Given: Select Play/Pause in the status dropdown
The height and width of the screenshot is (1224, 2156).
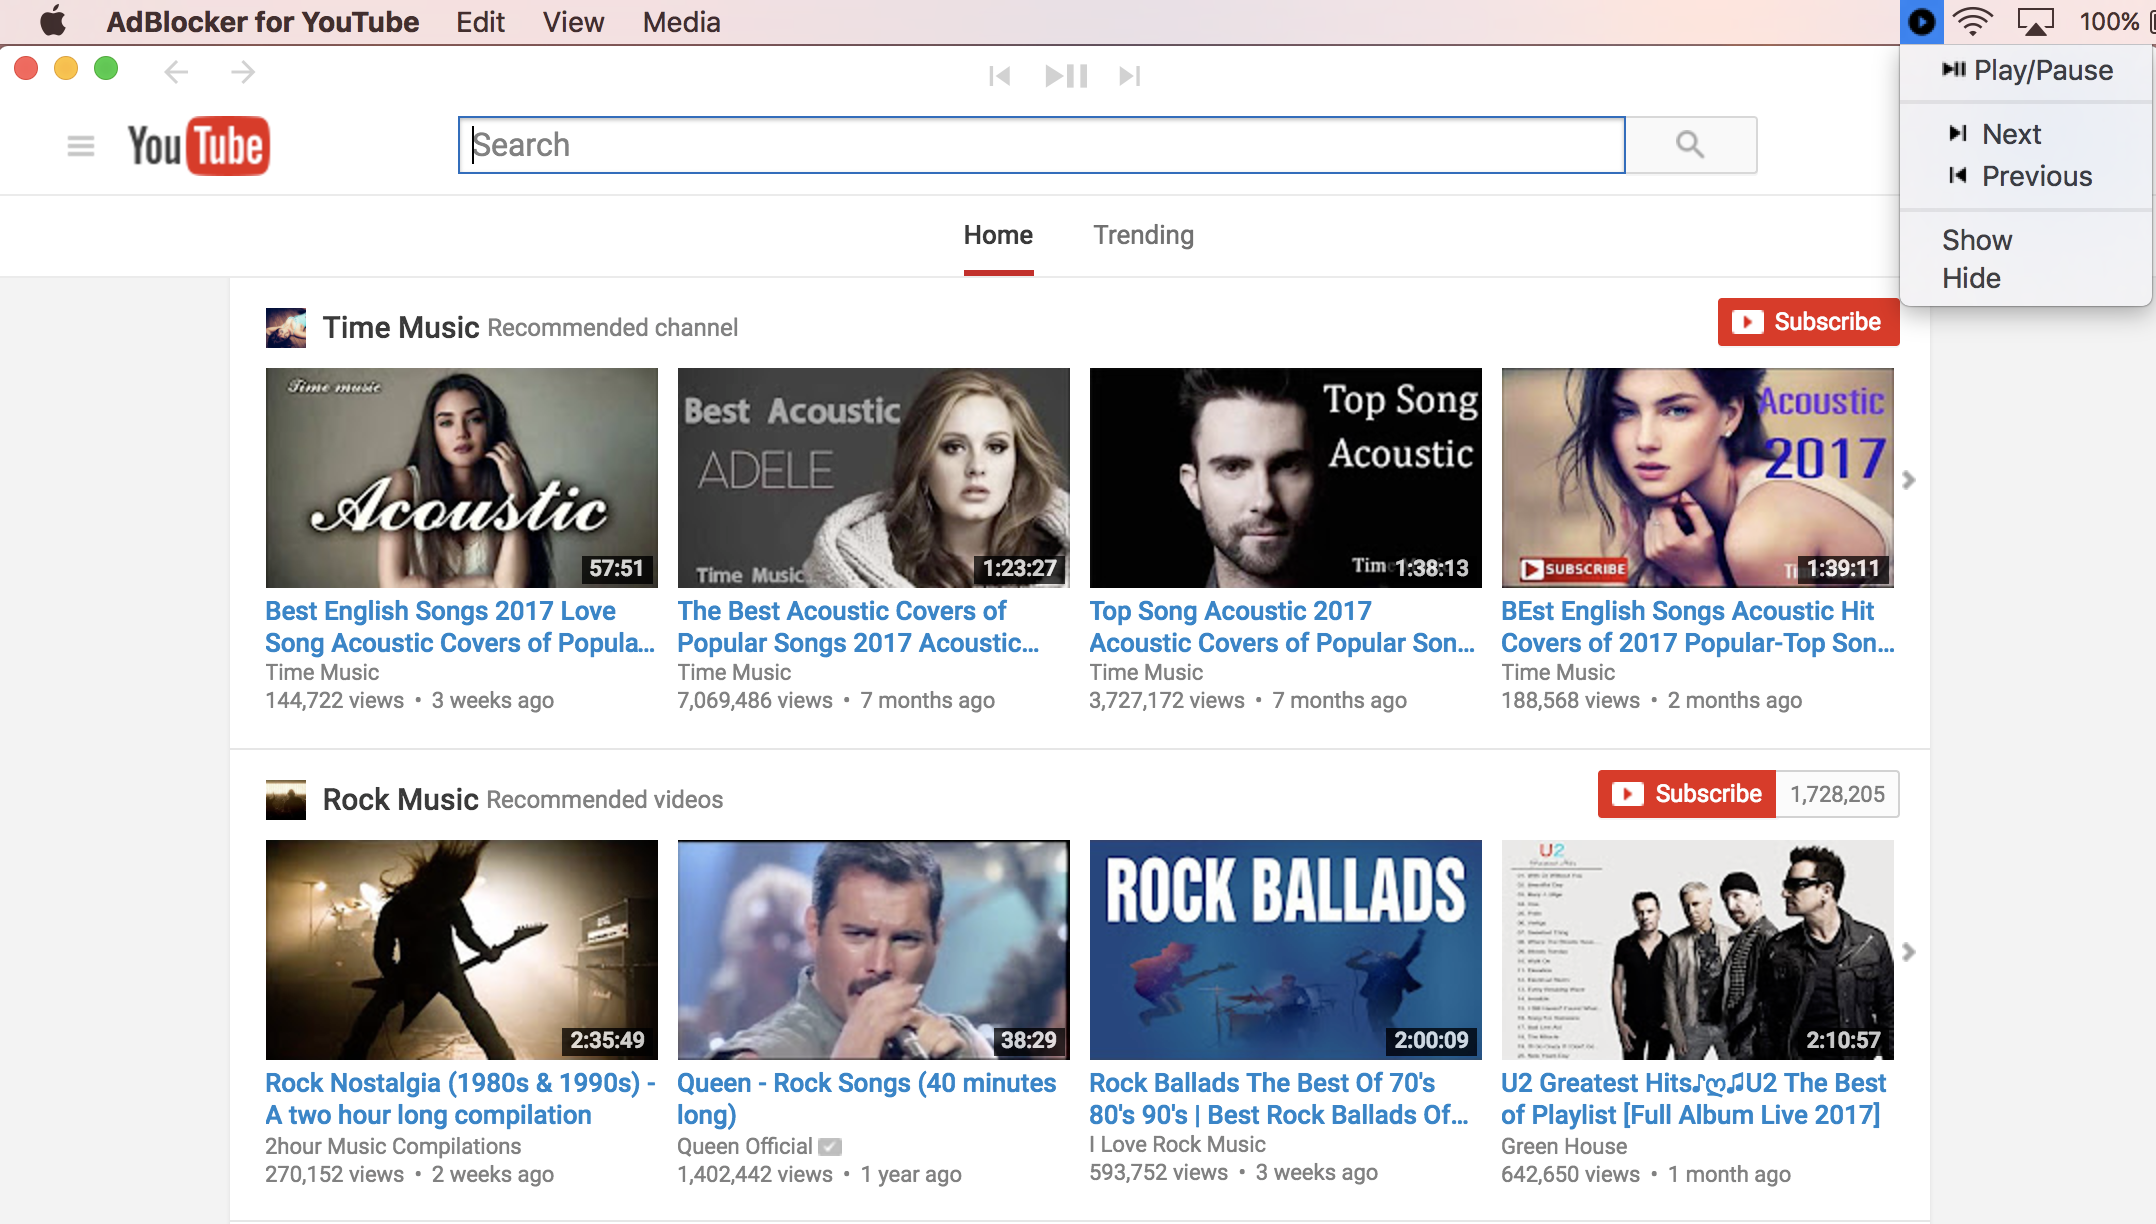Looking at the screenshot, I should pos(2026,70).
